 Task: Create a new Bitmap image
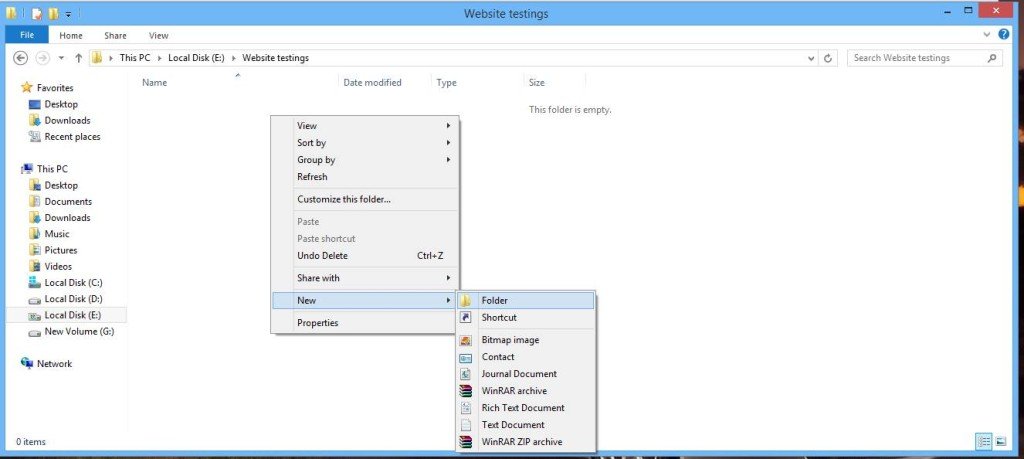pyautogui.click(x=526, y=340)
